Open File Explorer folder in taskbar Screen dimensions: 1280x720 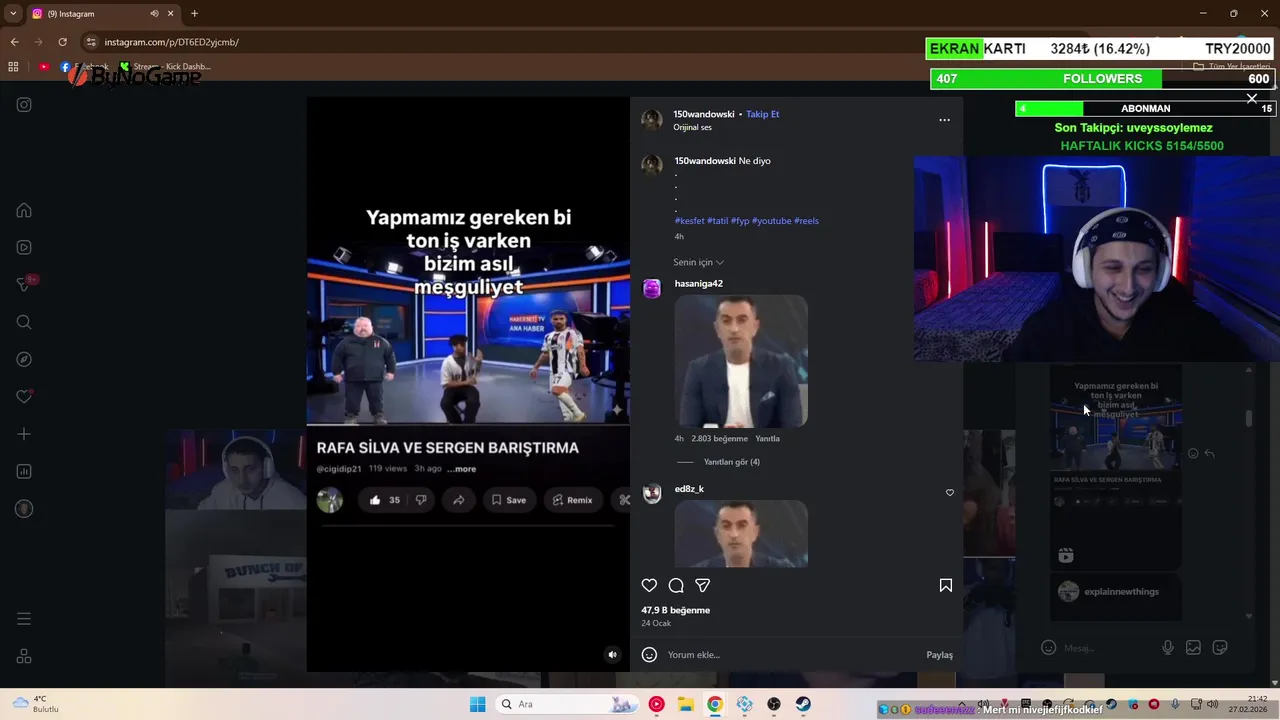point(686,704)
